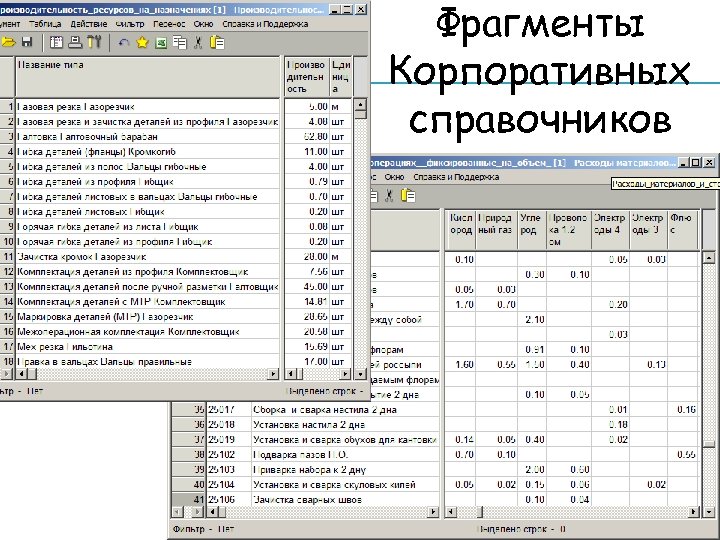The width and height of the screenshot is (720, 540).
Task: Click the value 14.81 in productivity column
Action: click(315, 302)
